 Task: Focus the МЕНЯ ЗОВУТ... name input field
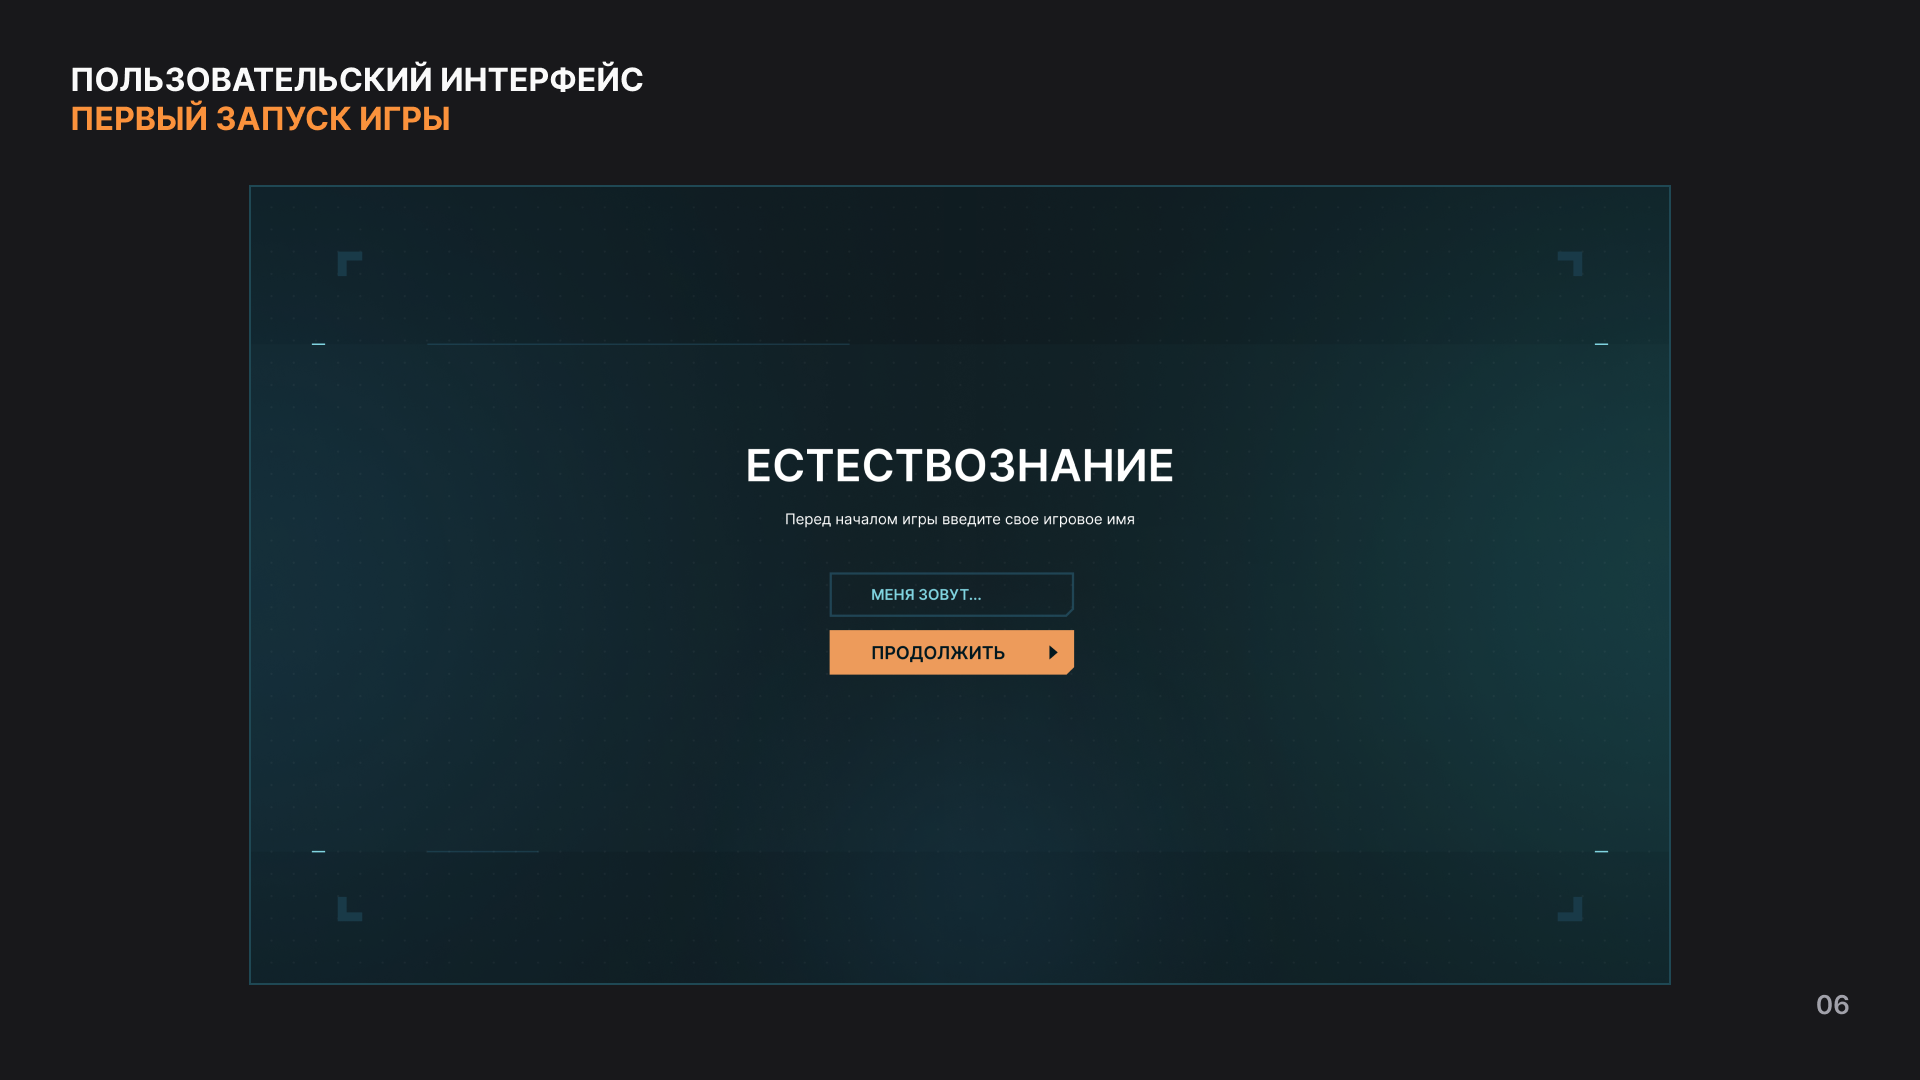click(951, 594)
